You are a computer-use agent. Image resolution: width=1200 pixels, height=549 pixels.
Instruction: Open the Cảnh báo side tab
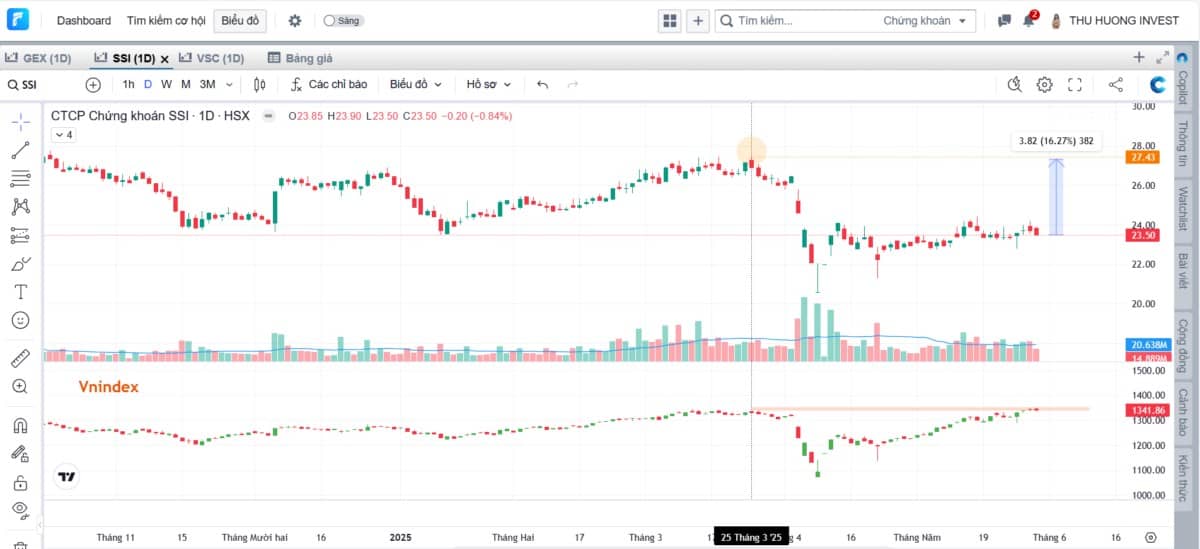(x=1183, y=411)
